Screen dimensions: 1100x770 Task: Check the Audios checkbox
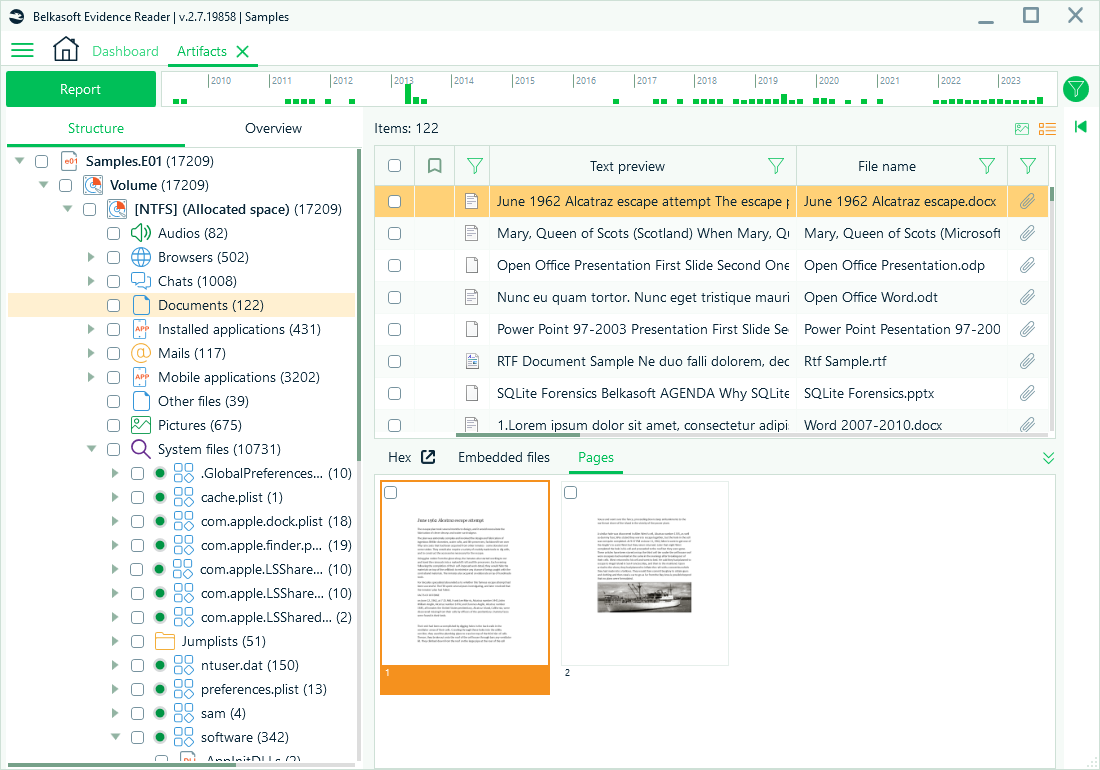[114, 234]
